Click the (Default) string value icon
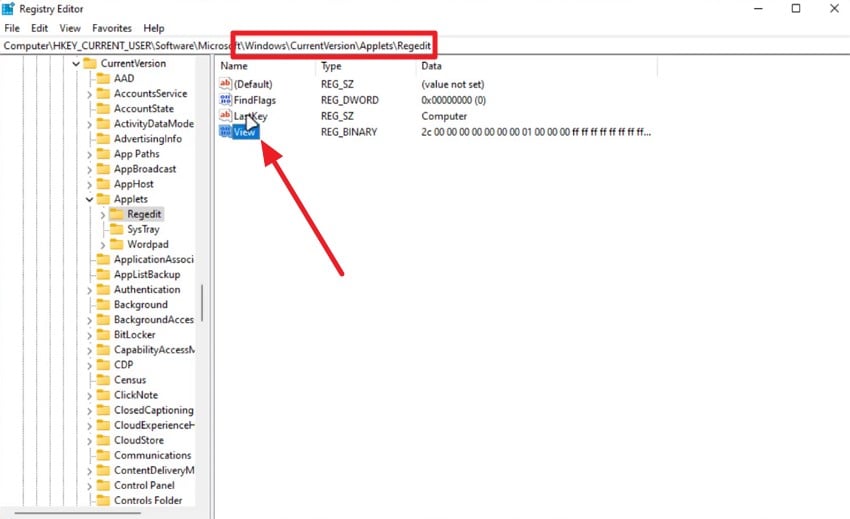850x519 pixels. (225, 84)
